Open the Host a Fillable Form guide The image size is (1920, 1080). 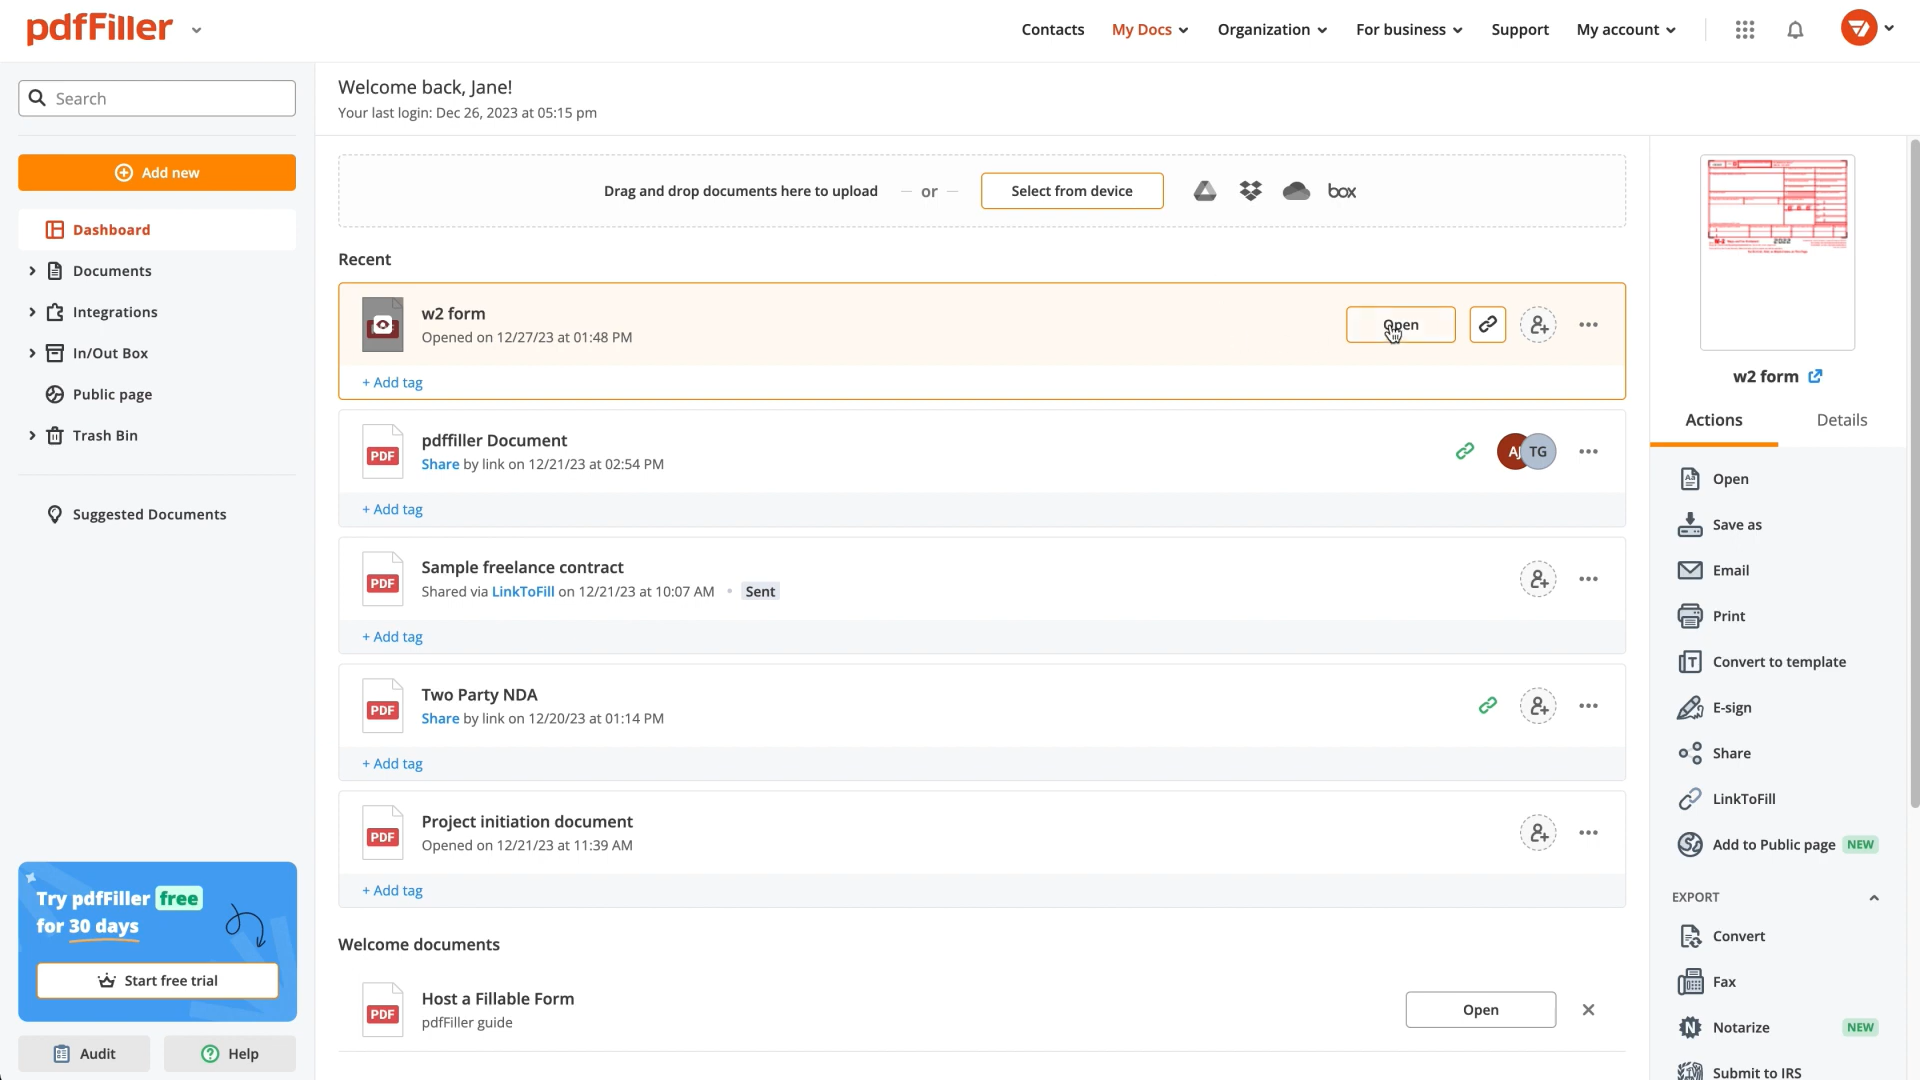coord(1481,1010)
